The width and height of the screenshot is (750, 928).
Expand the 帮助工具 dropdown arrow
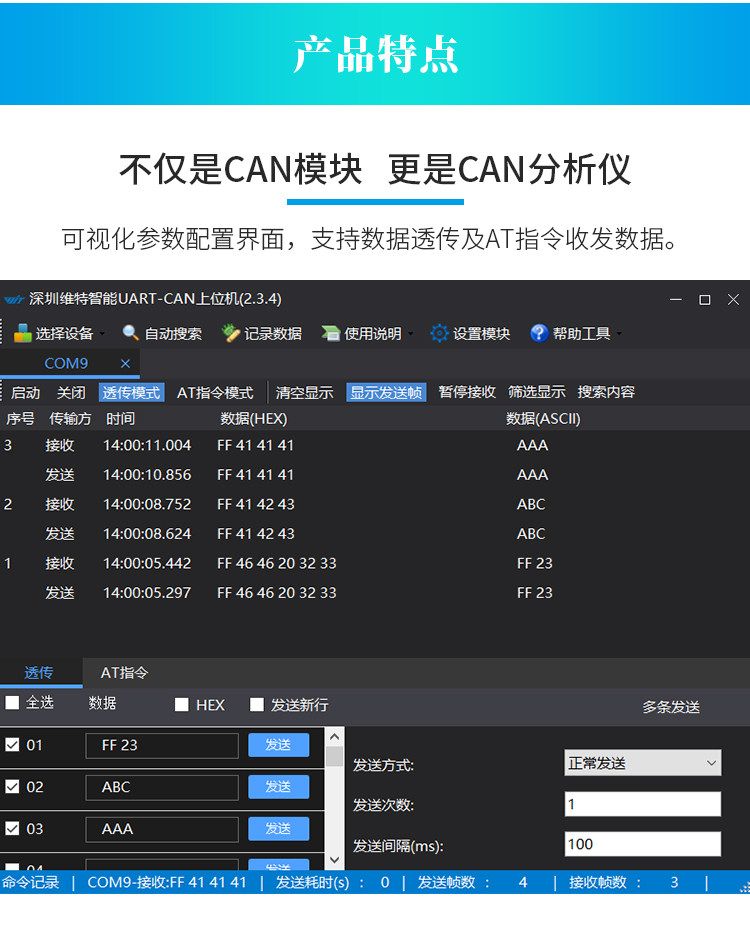click(x=619, y=334)
